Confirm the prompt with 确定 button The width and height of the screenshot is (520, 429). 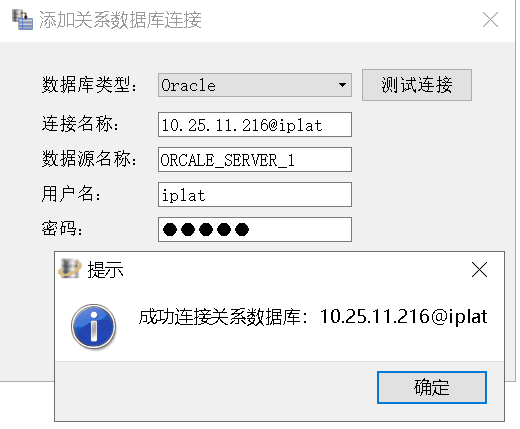click(x=432, y=387)
